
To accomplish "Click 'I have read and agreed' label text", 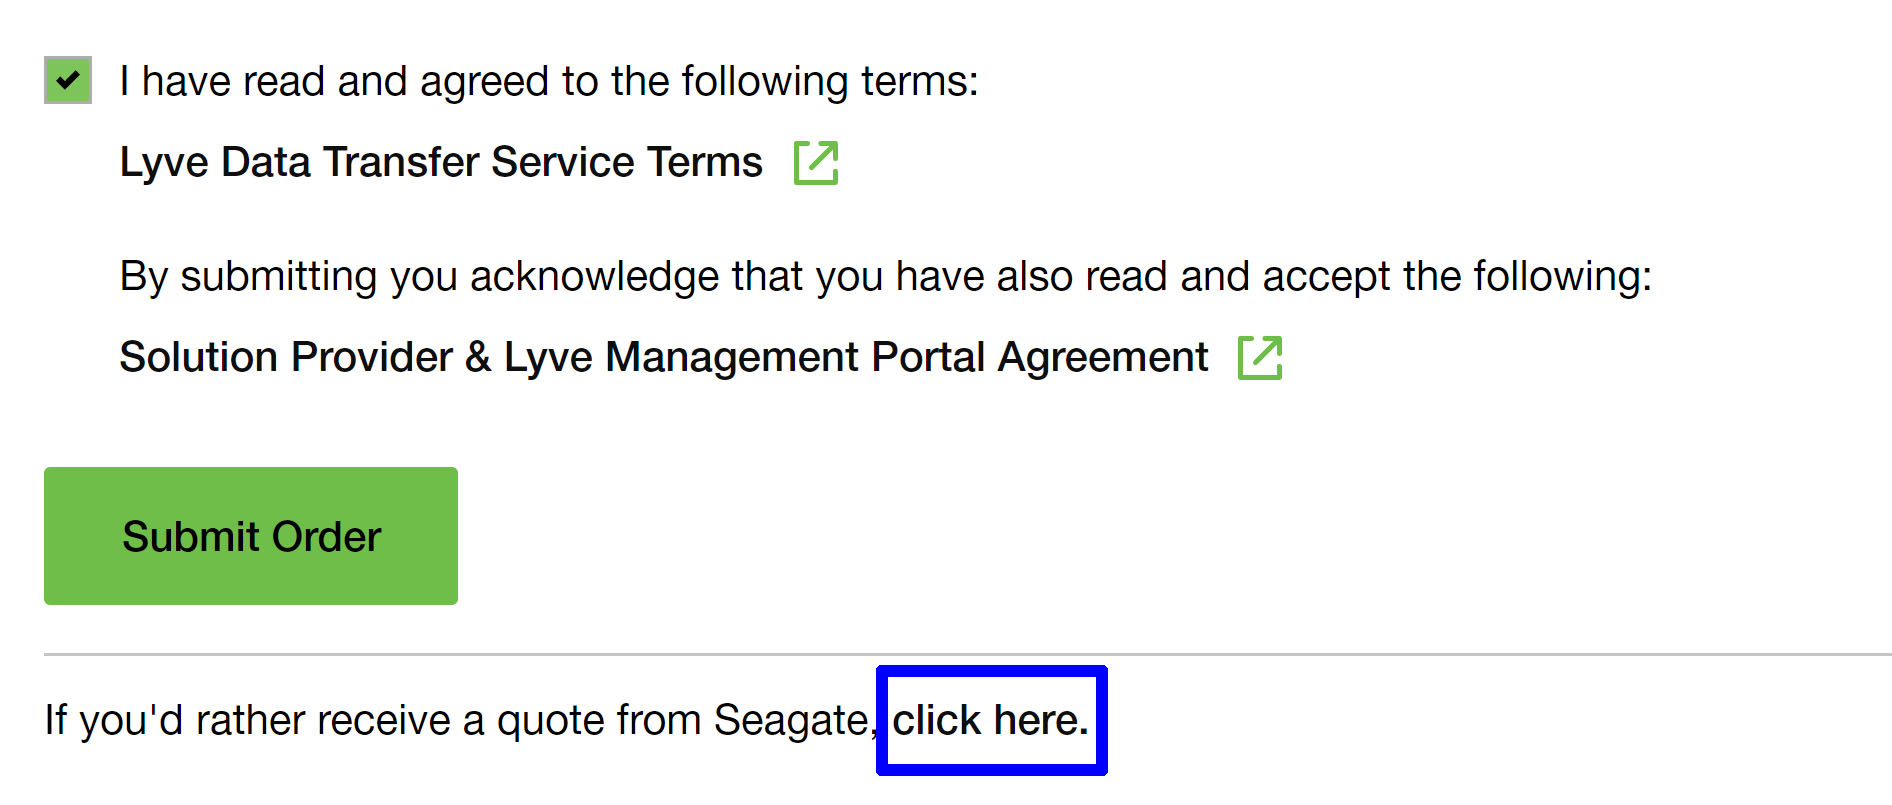I will pyautogui.click(x=548, y=81).
